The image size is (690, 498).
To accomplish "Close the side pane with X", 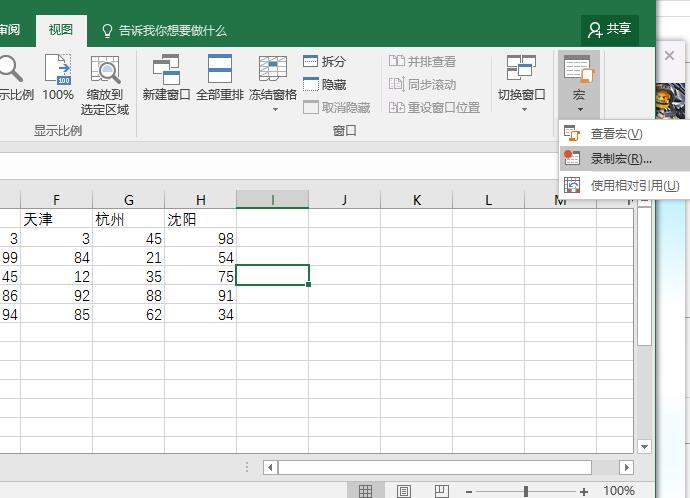I will [x=669, y=55].
